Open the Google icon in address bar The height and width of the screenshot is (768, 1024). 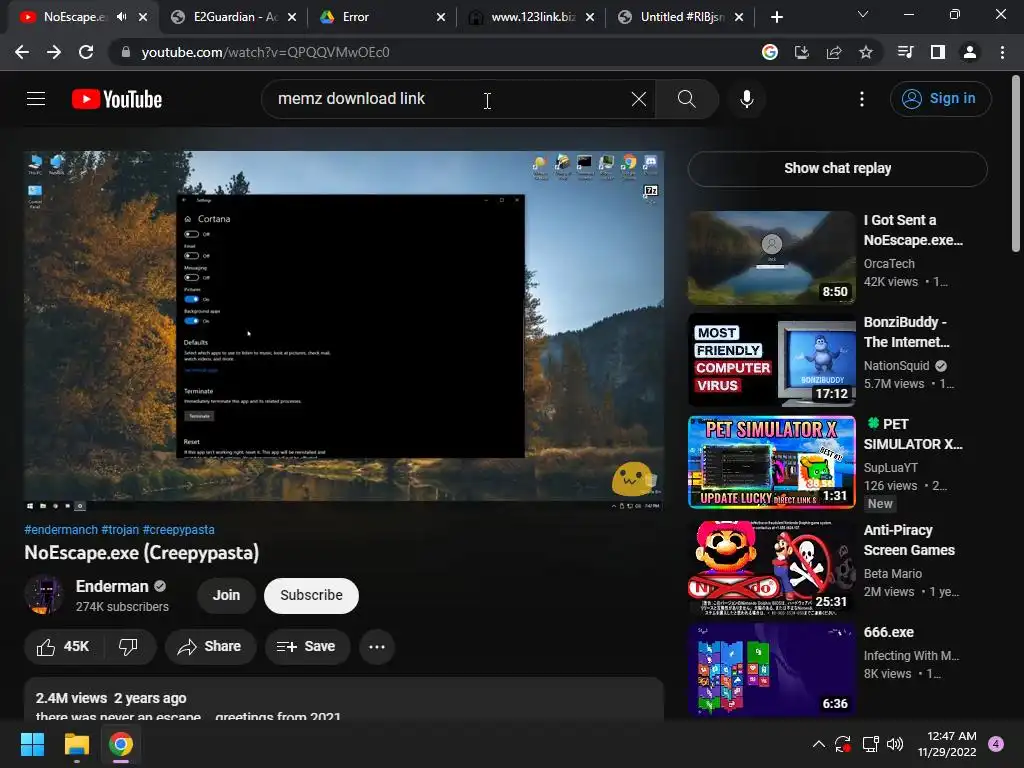tap(770, 52)
